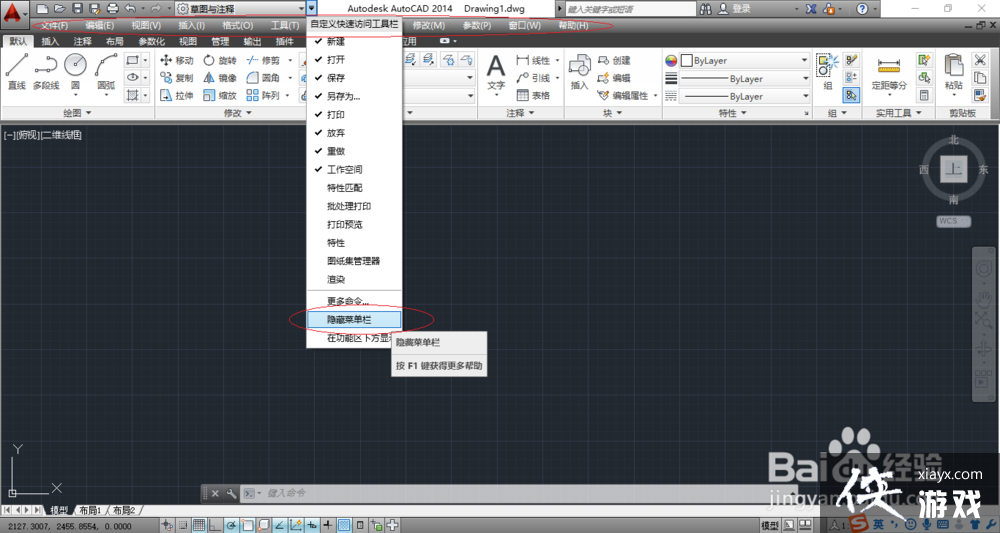Open the object color ByLayer swatch dropdown

click(745, 61)
